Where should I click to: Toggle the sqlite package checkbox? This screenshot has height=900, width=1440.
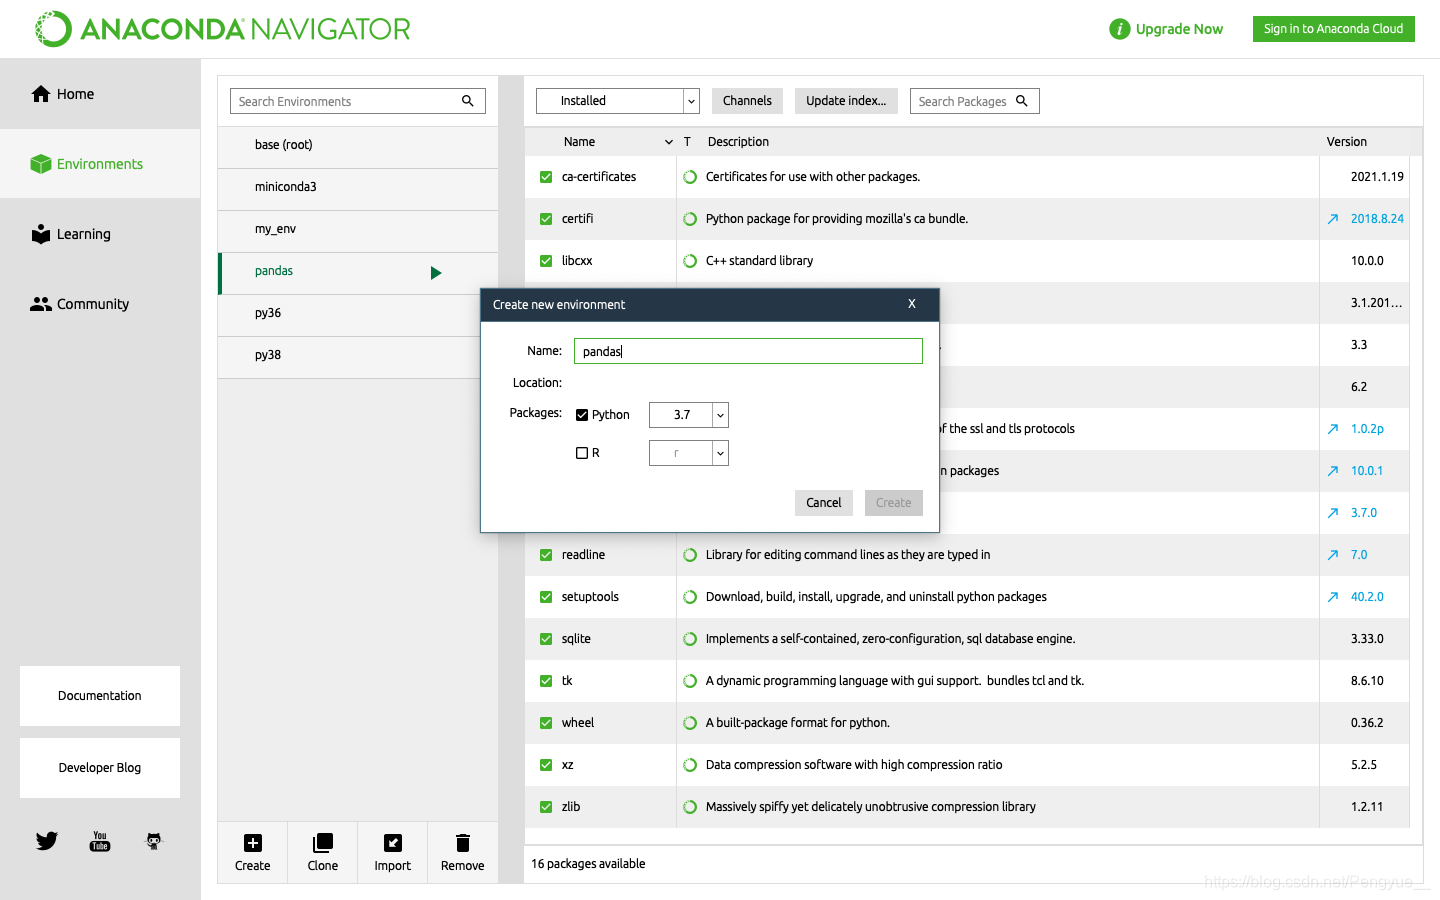point(546,639)
